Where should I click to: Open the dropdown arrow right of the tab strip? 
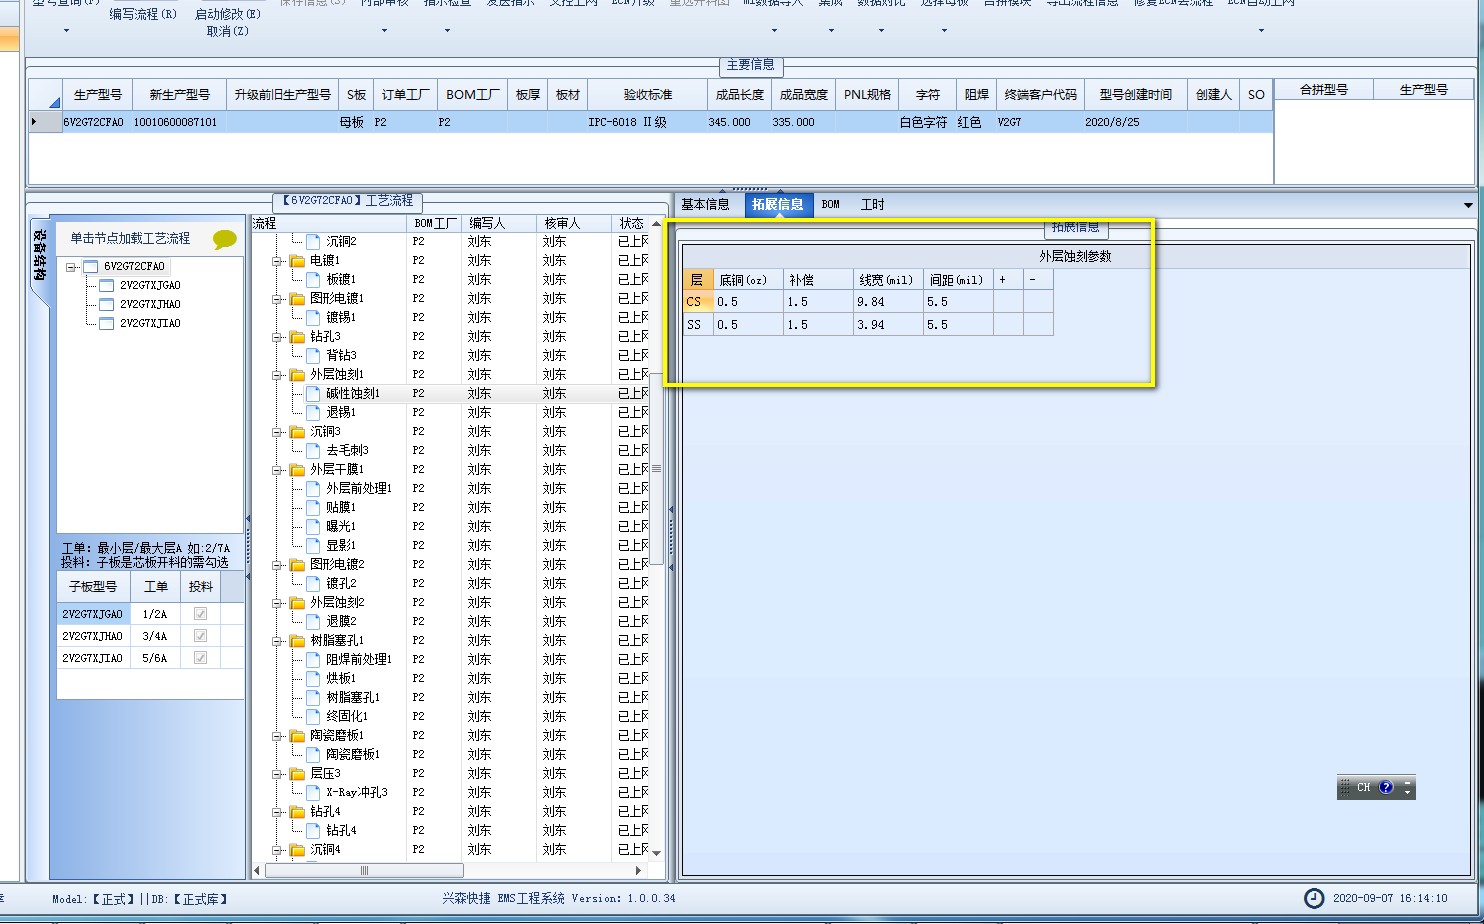[1468, 205]
